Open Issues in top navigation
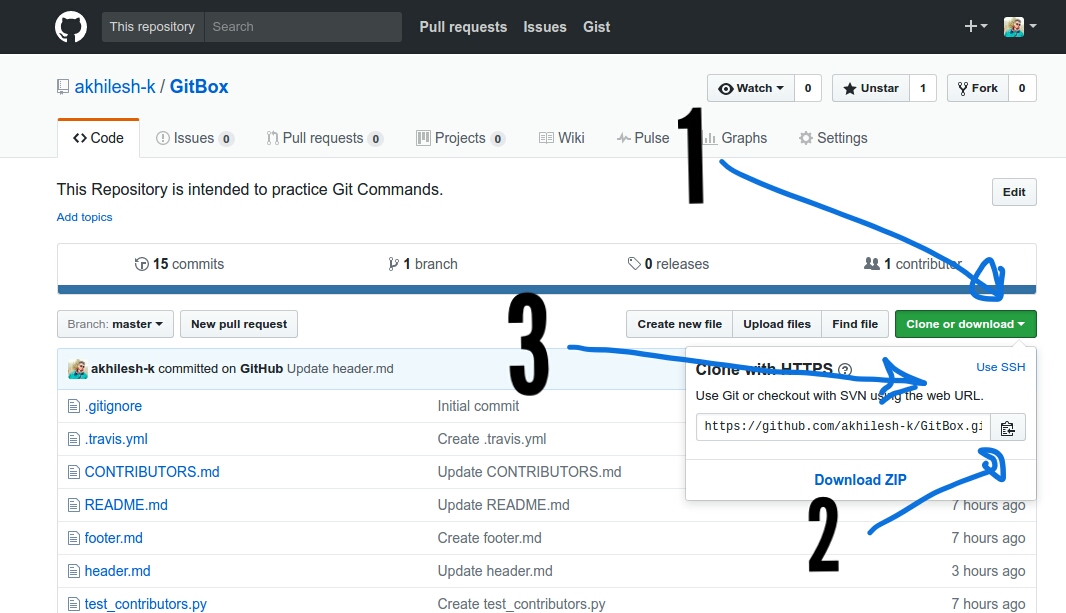1066x613 pixels. pyautogui.click(x=545, y=27)
